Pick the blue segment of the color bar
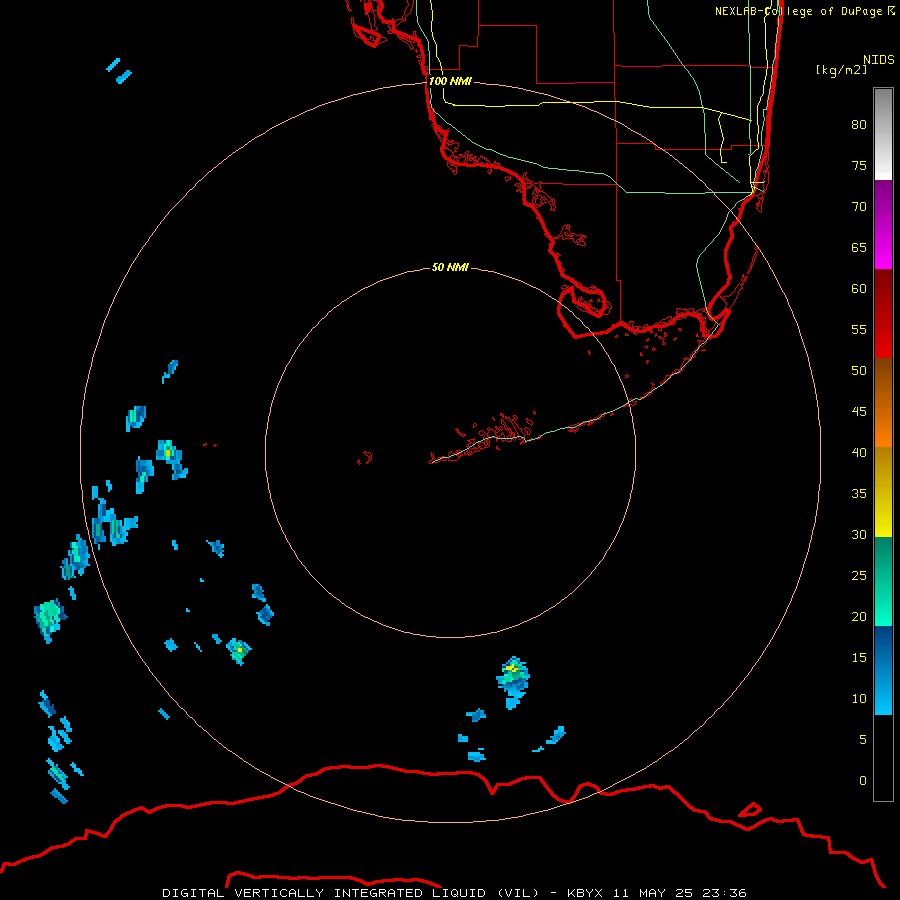 (883, 670)
